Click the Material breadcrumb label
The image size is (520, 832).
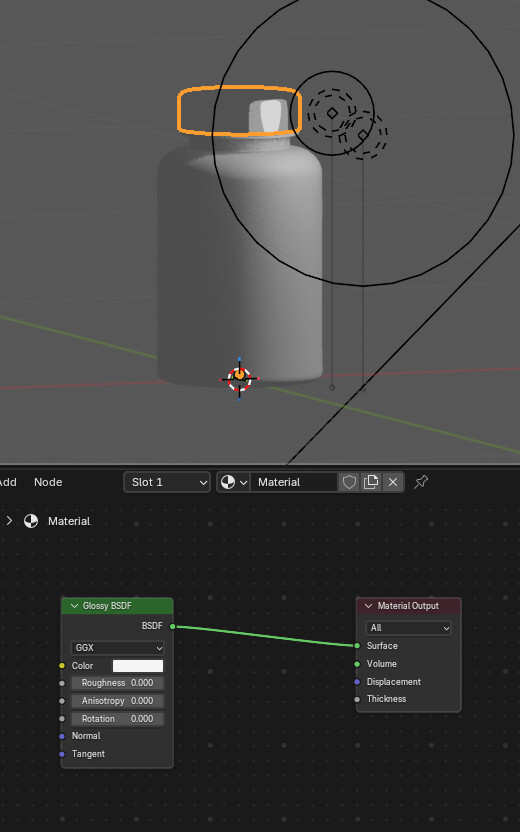[x=69, y=521]
